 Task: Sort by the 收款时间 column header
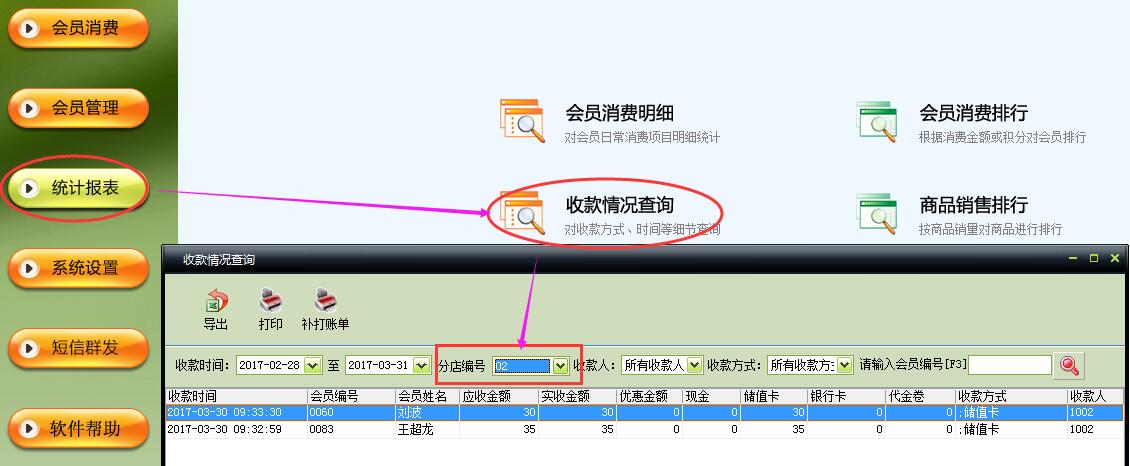click(236, 397)
